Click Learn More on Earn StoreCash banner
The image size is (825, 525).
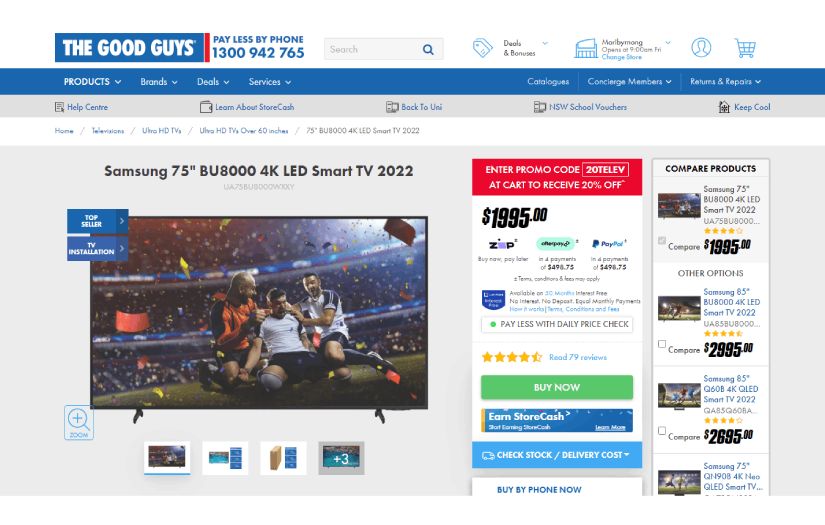[610, 427]
